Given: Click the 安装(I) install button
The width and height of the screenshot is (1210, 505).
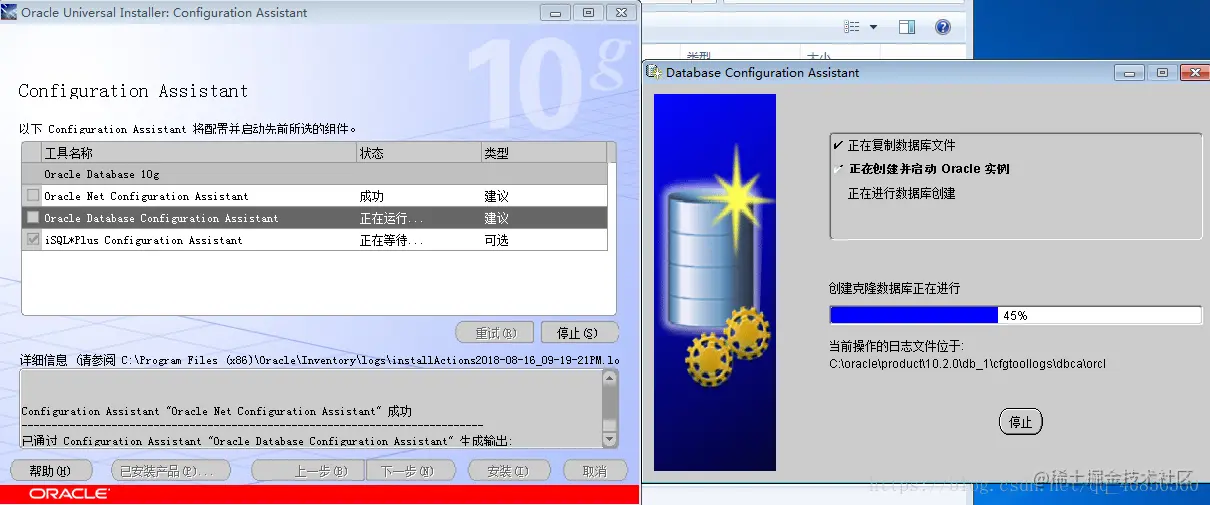Looking at the screenshot, I should [507, 471].
